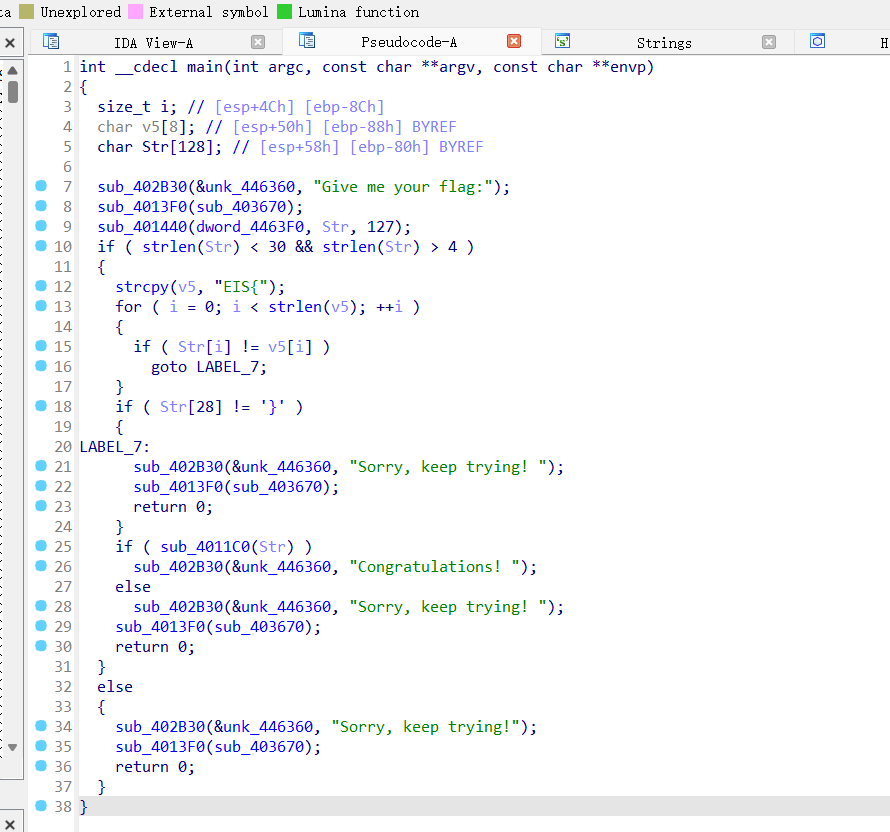The height and width of the screenshot is (832, 890).
Task: Click return 0 on line 36
Action: click(155, 767)
